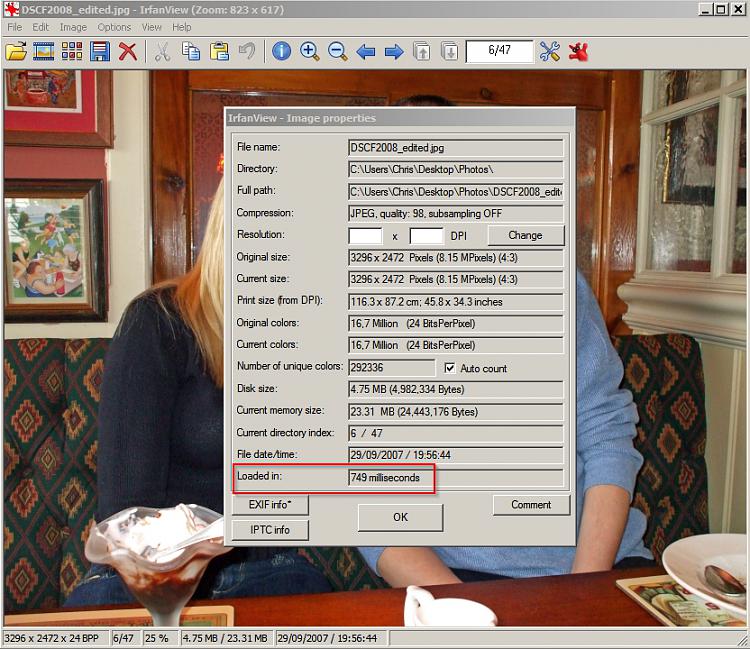Screen dimensions: 750x649
Task: Click the Full path field
Action: [x=456, y=192]
